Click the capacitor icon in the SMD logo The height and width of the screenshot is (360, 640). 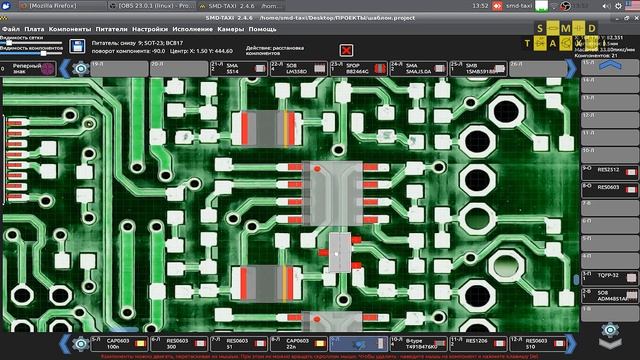pos(578,28)
